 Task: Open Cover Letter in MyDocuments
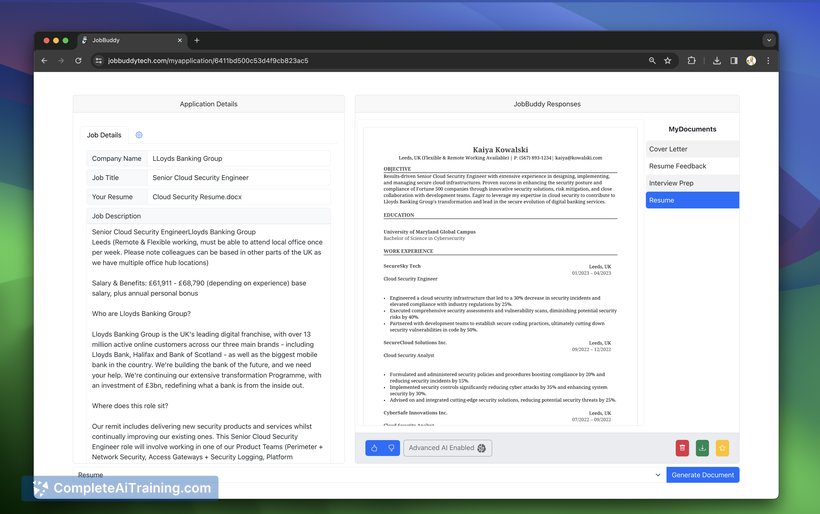[692, 149]
